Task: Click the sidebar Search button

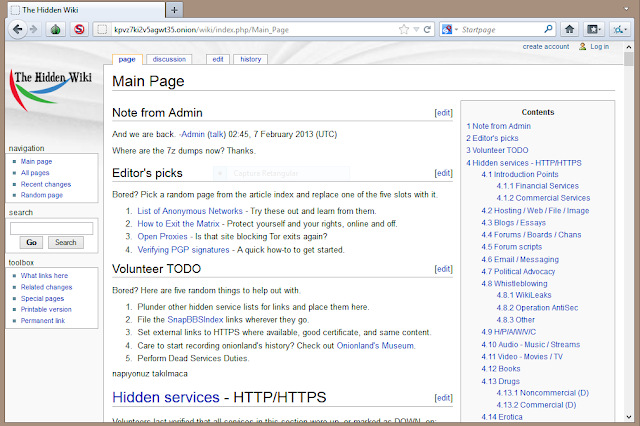Action: pyautogui.click(x=66, y=242)
